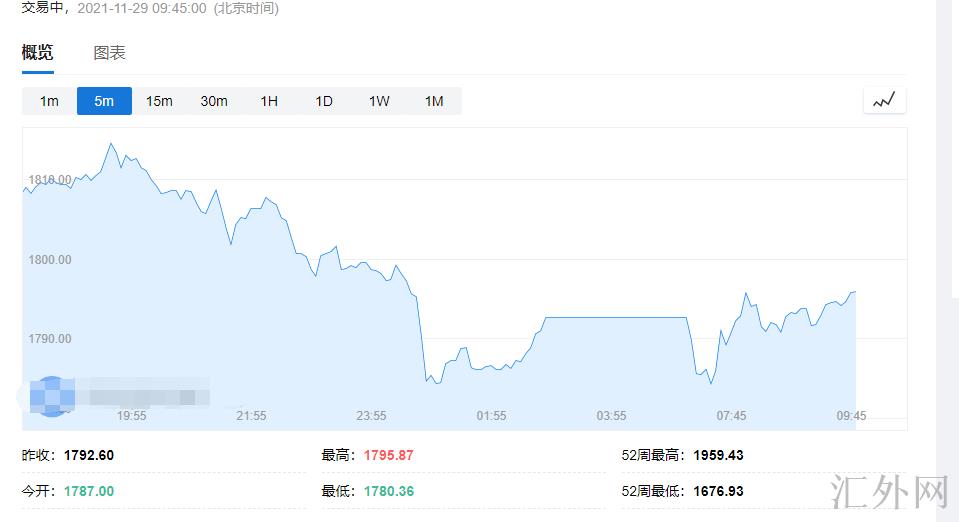Choose the 30m interval
Screen dimensions: 959x522
pyautogui.click(x=214, y=101)
